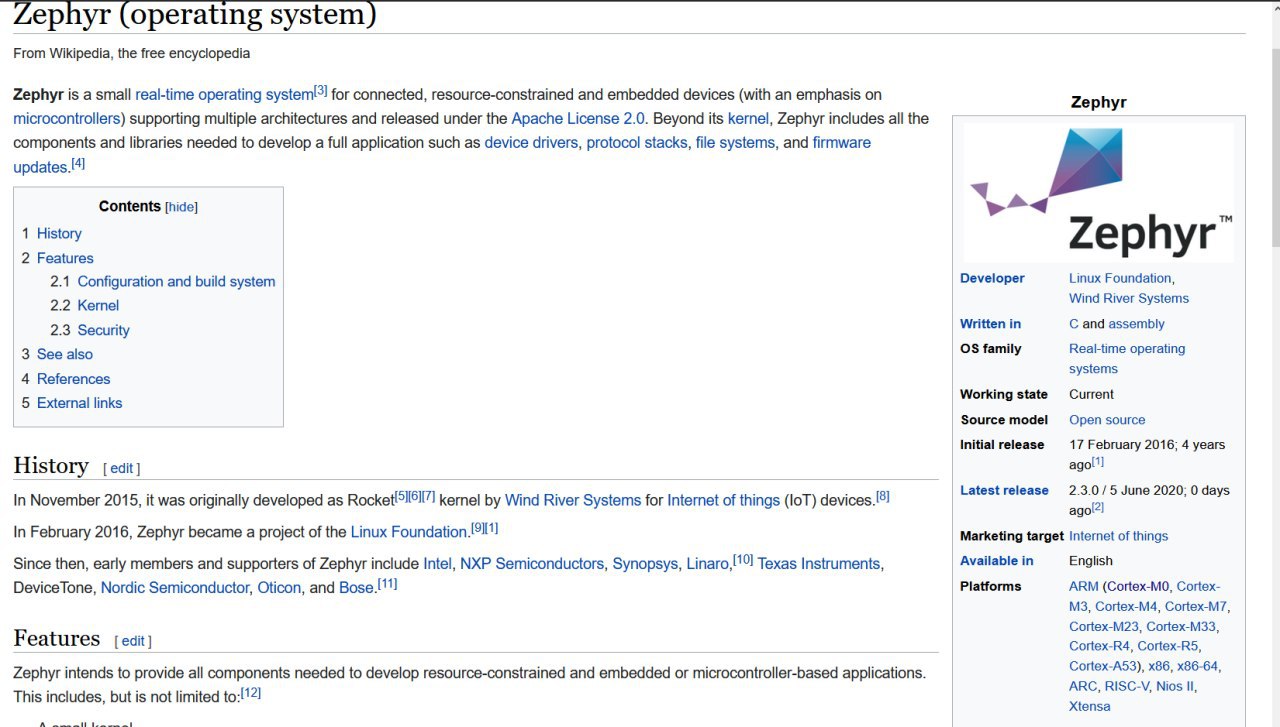The height and width of the screenshot is (727, 1280).
Task: Open the assembly link in infobox
Action: click(1136, 324)
